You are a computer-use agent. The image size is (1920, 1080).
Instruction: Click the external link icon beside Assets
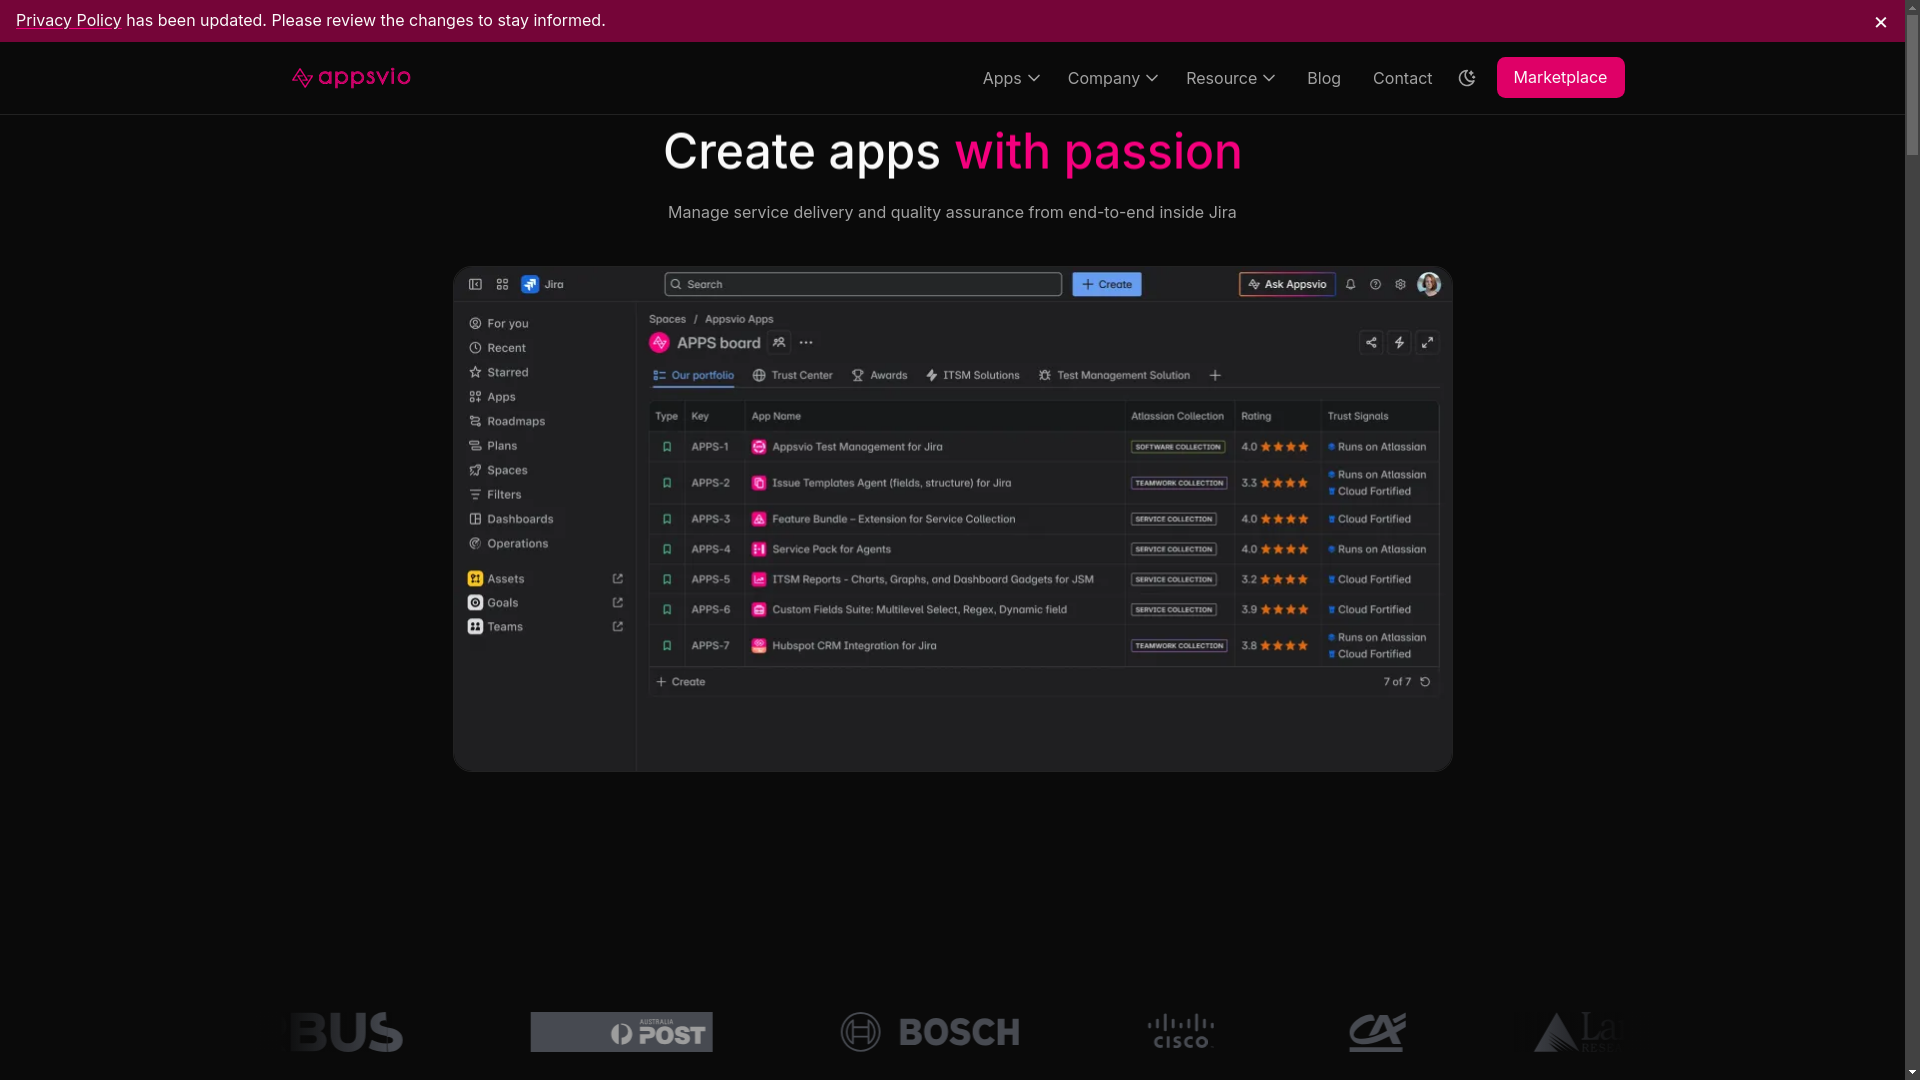click(617, 579)
